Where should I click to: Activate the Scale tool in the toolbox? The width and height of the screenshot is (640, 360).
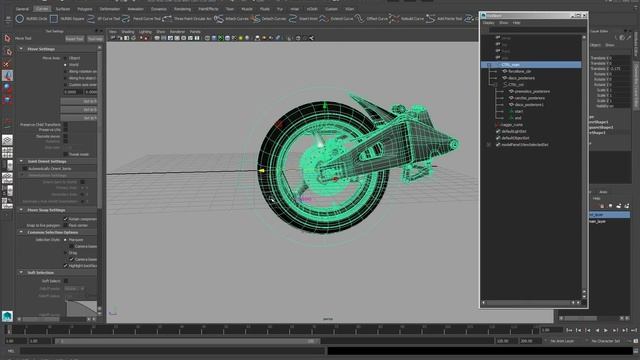pyautogui.click(x=7, y=99)
